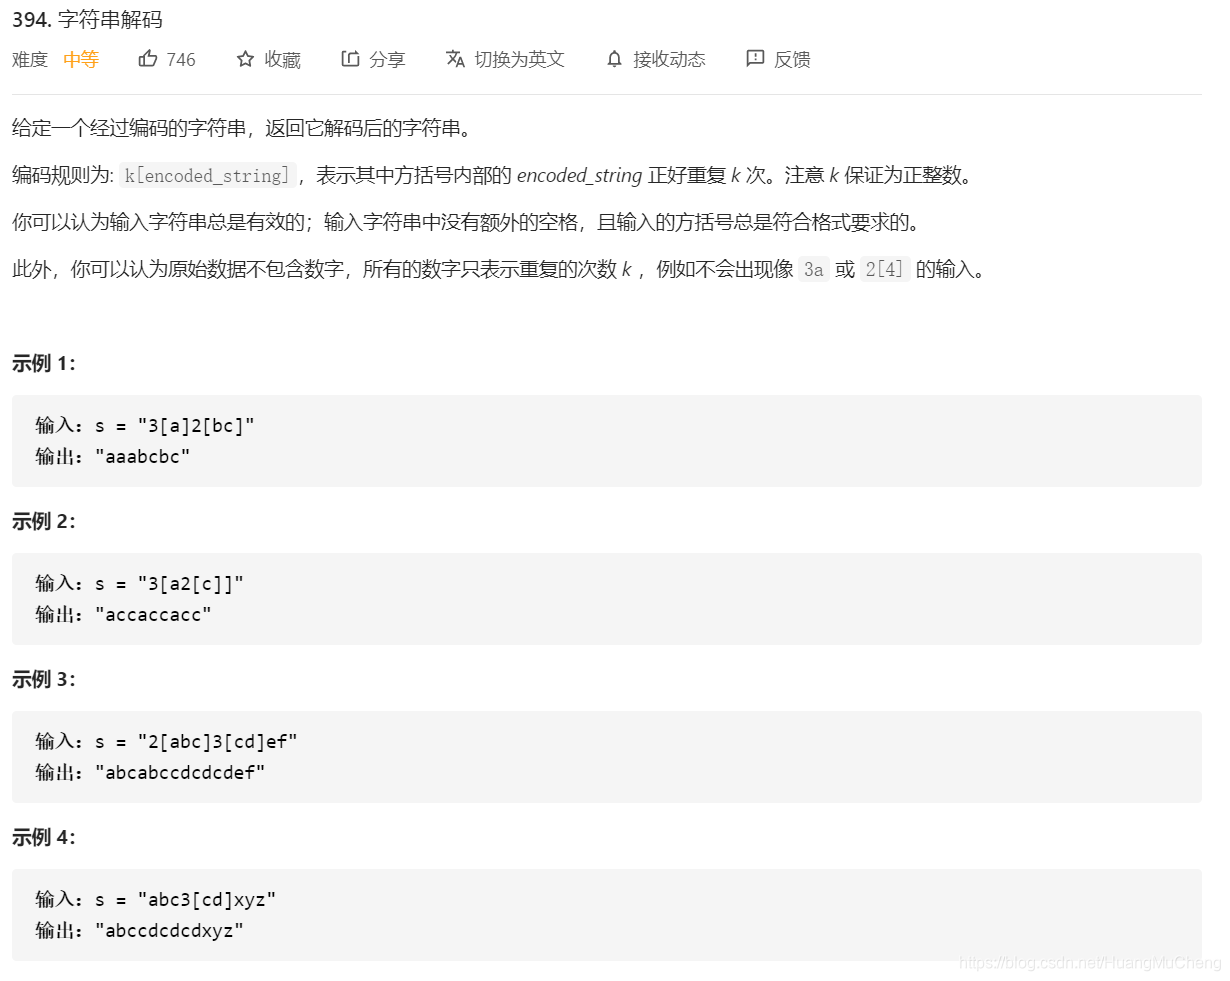Viewport: 1230px width, 981px height.
Task: Click the 示例 4 heading
Action: [44, 837]
